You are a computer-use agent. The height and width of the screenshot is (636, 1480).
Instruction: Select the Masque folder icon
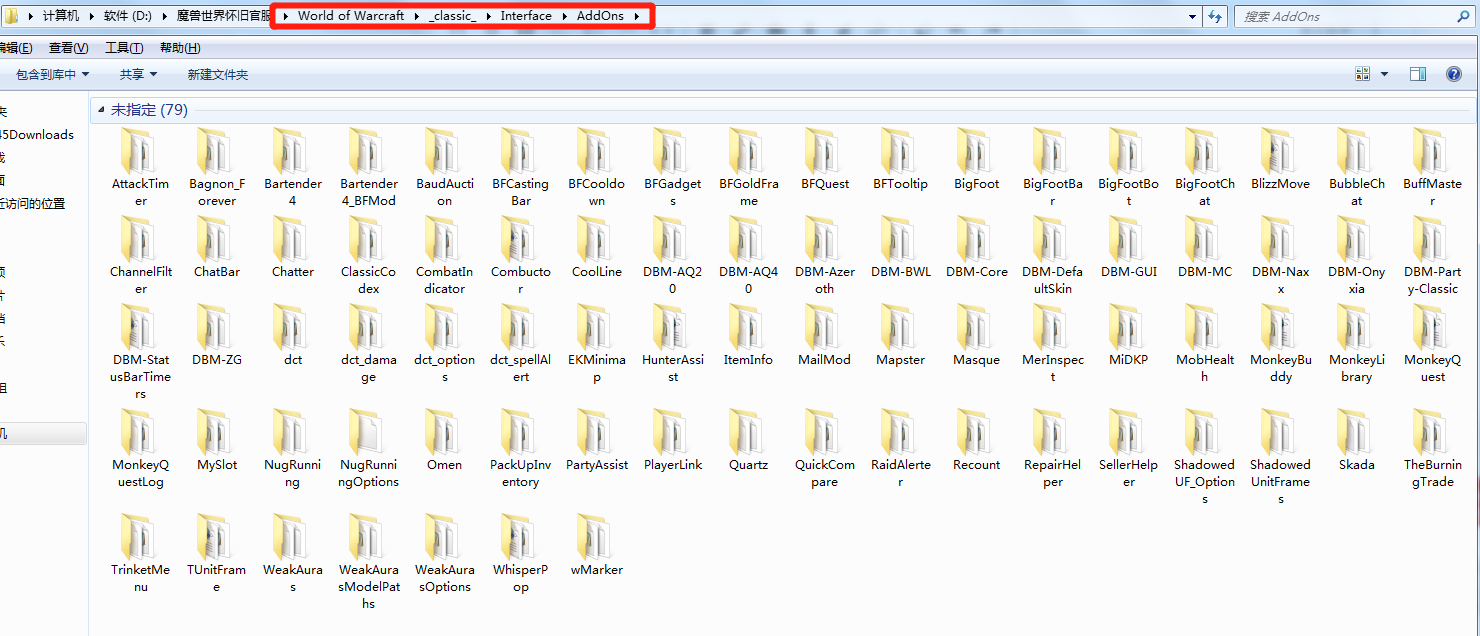[x=976, y=326]
